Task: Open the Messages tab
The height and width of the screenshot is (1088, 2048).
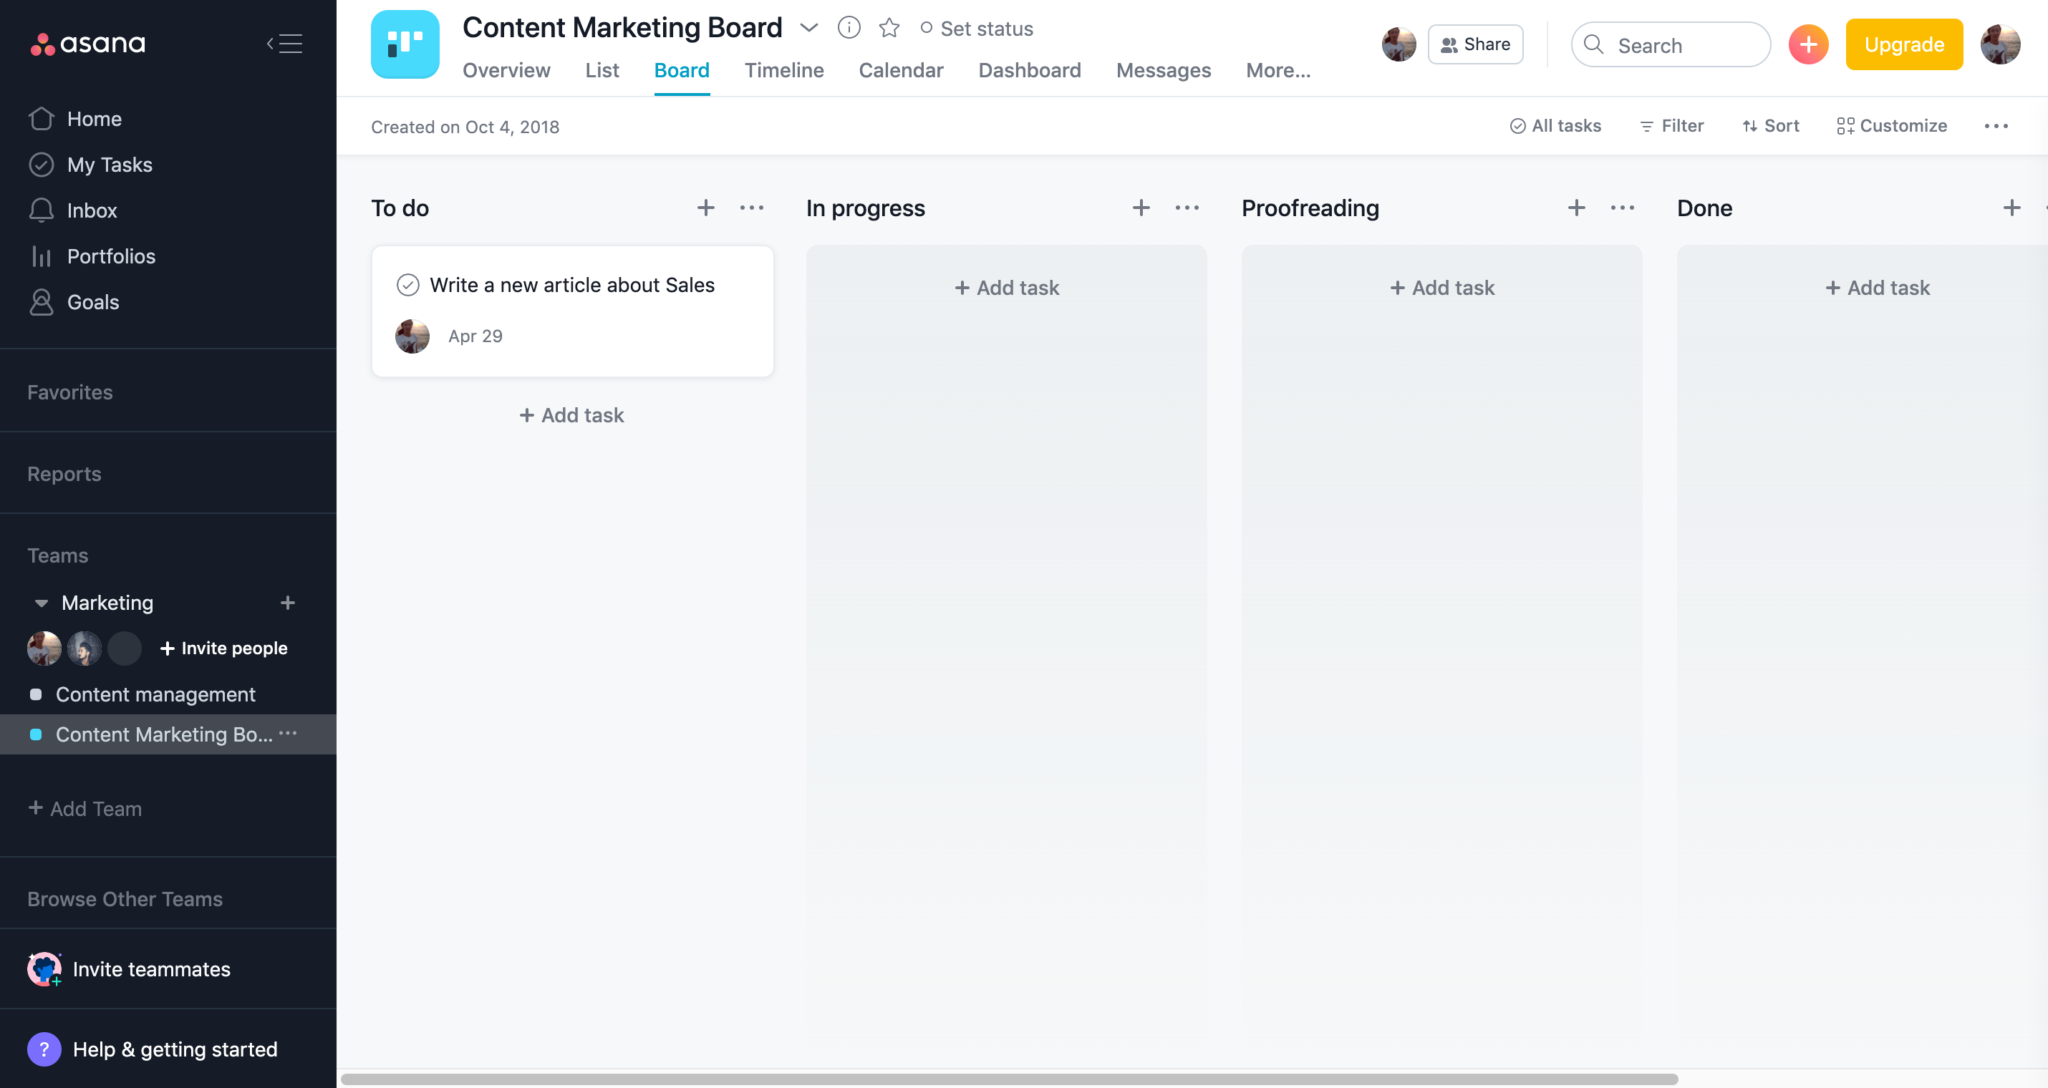Action: (1163, 71)
